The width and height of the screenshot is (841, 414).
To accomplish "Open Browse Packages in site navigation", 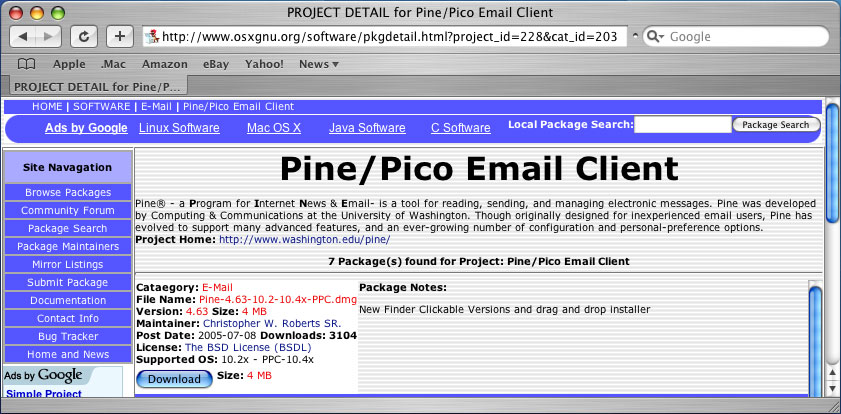I will [x=68, y=192].
